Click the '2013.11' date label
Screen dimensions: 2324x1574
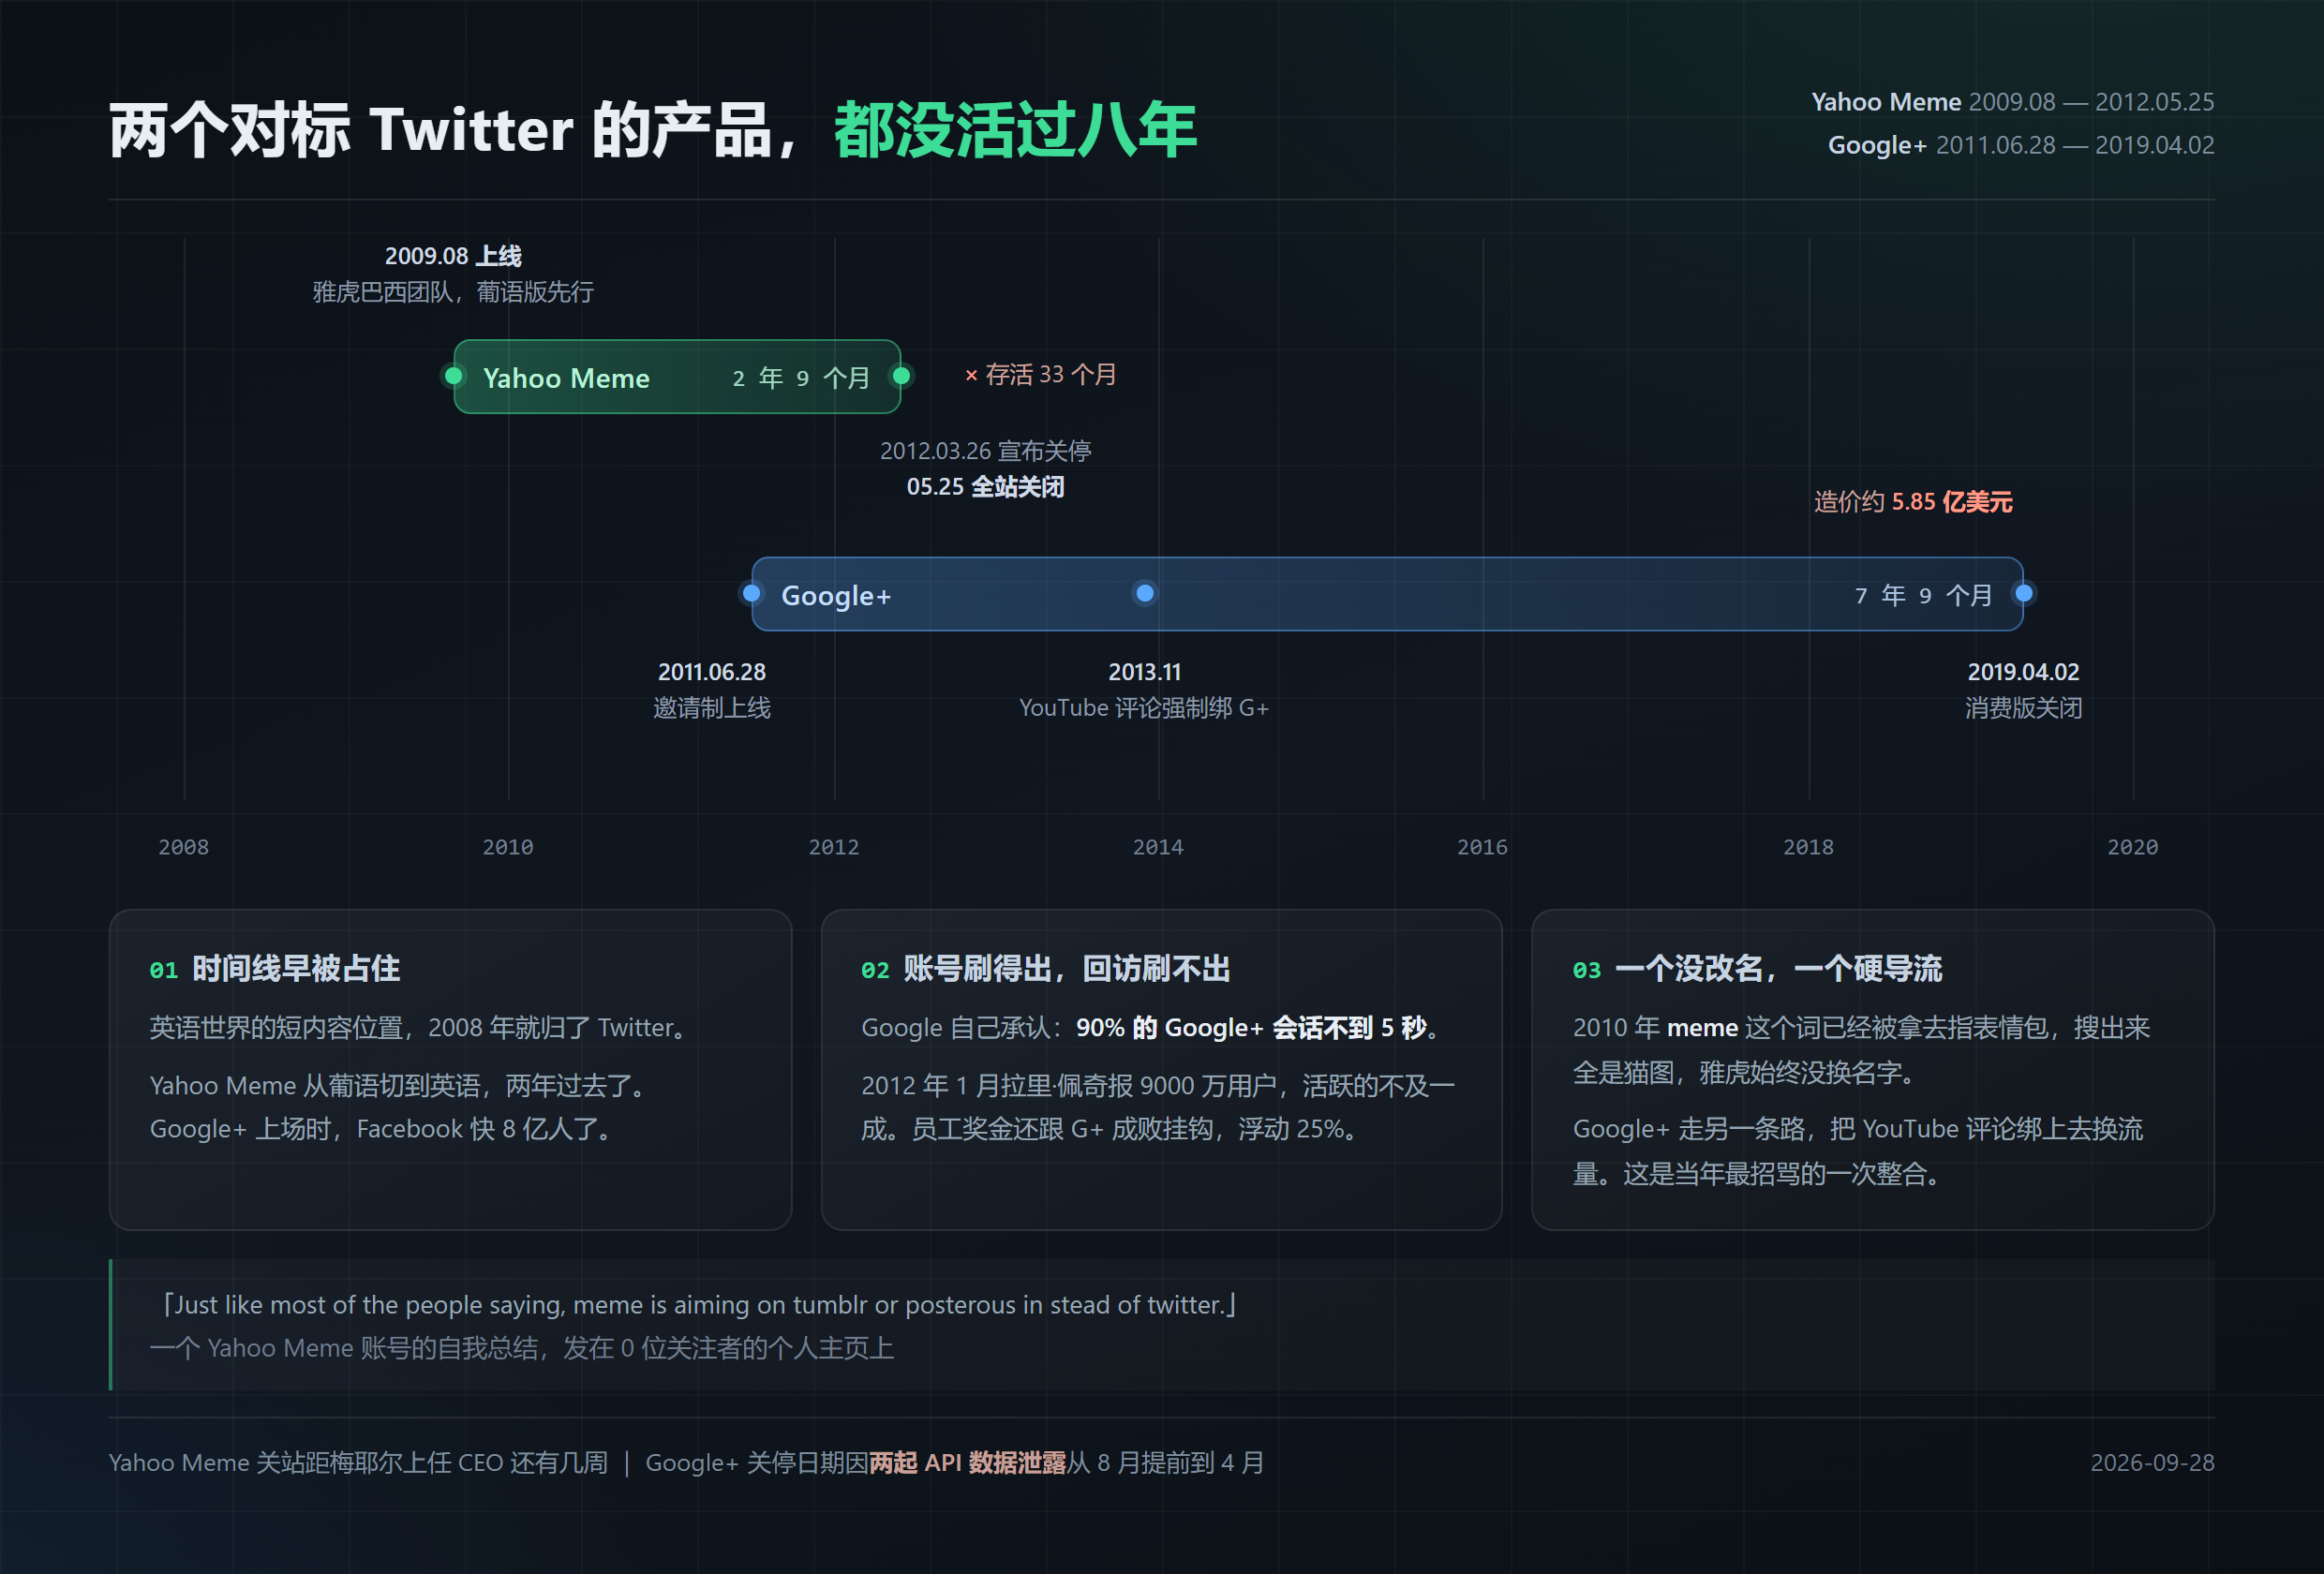[x=1145, y=672]
